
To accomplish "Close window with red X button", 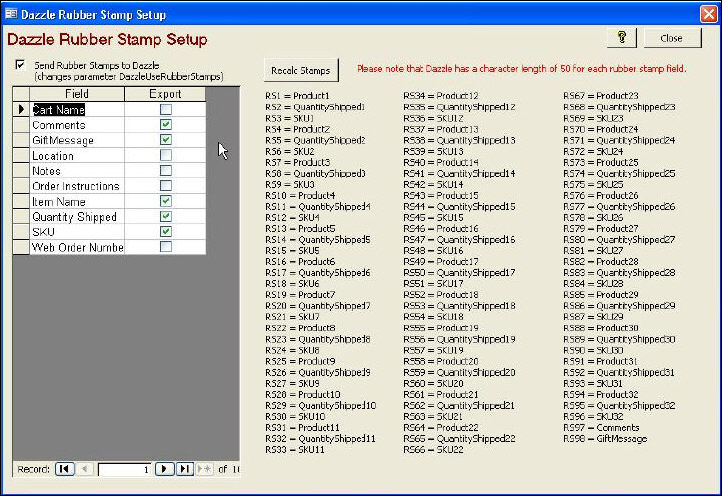I will 709,14.
